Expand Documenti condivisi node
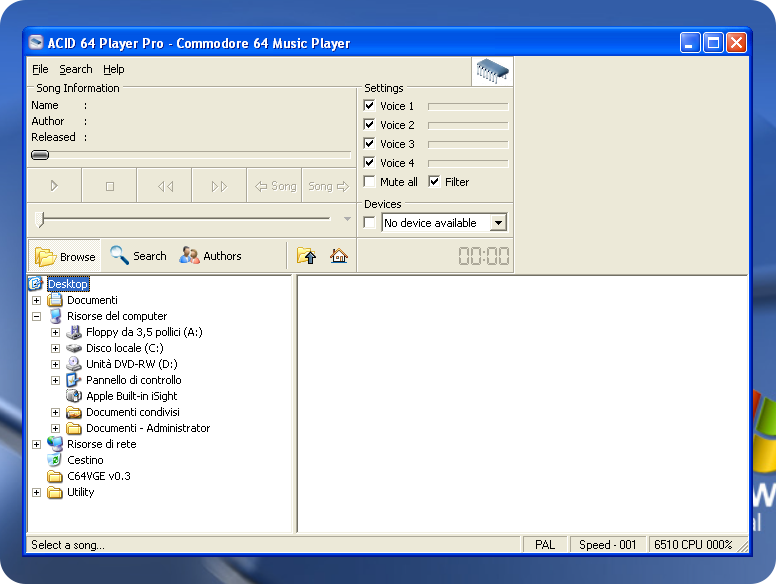Image resolution: width=776 pixels, height=584 pixels. pyautogui.click(x=55, y=412)
